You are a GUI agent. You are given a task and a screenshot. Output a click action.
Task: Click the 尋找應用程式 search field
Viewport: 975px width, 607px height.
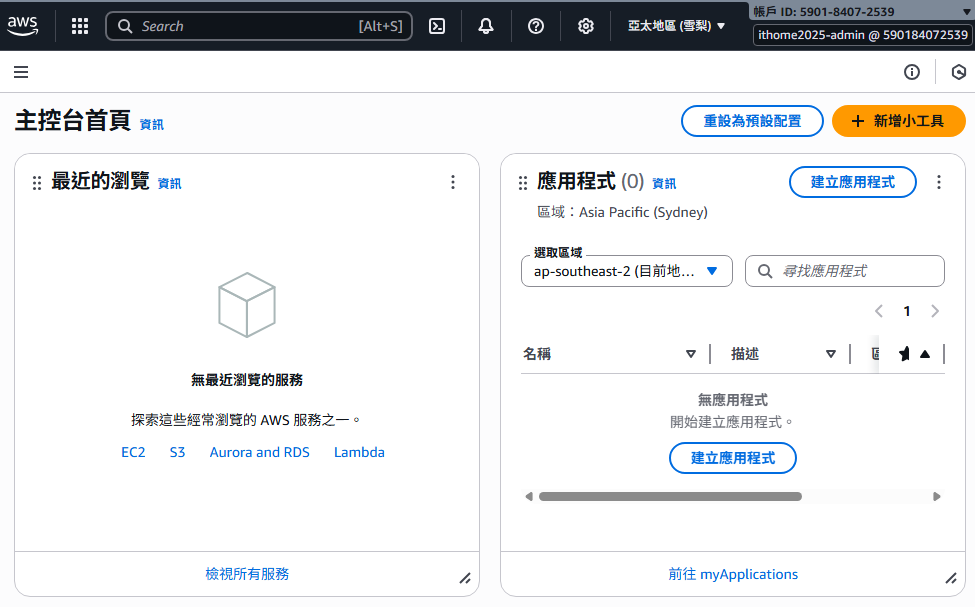click(x=844, y=271)
